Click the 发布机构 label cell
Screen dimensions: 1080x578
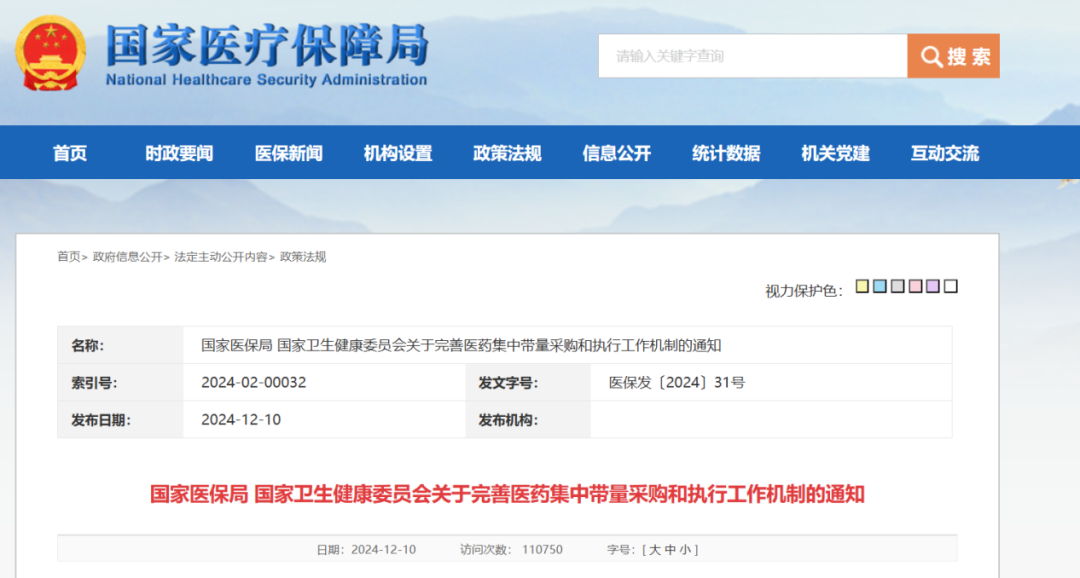pyautogui.click(x=528, y=420)
